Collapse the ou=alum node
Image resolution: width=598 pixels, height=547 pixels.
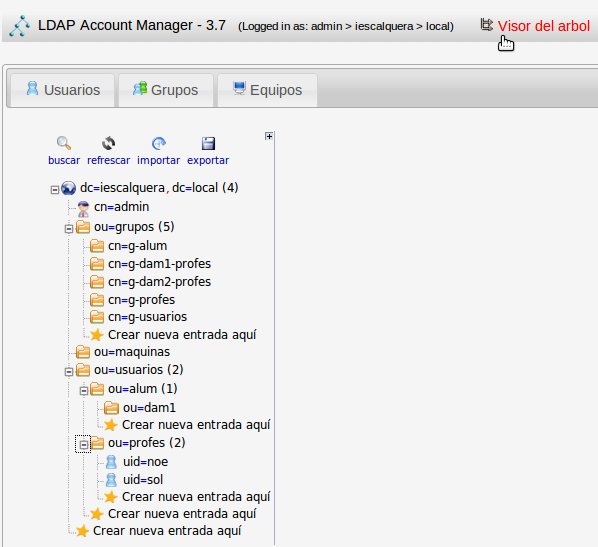[x=84, y=391]
